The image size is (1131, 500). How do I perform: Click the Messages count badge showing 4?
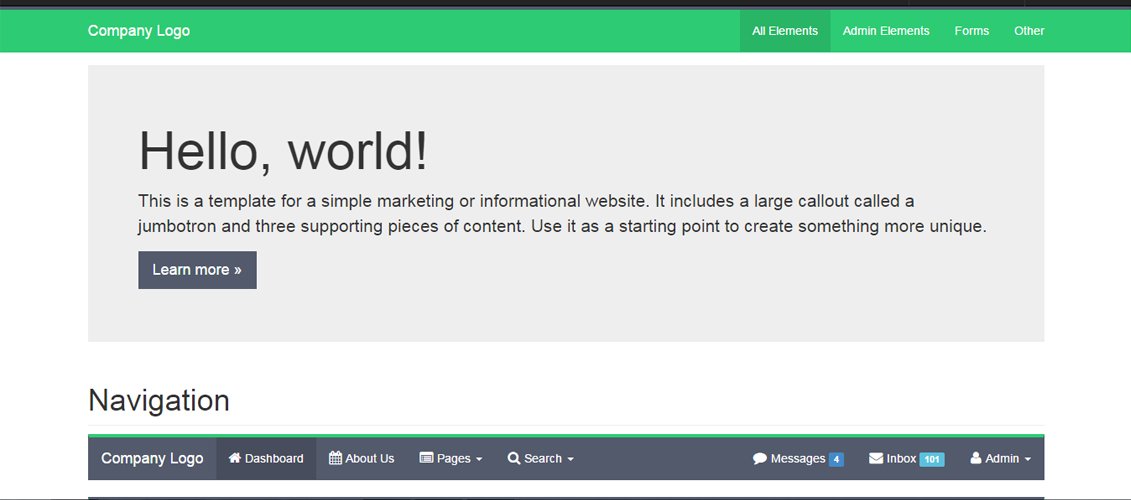tap(836, 459)
